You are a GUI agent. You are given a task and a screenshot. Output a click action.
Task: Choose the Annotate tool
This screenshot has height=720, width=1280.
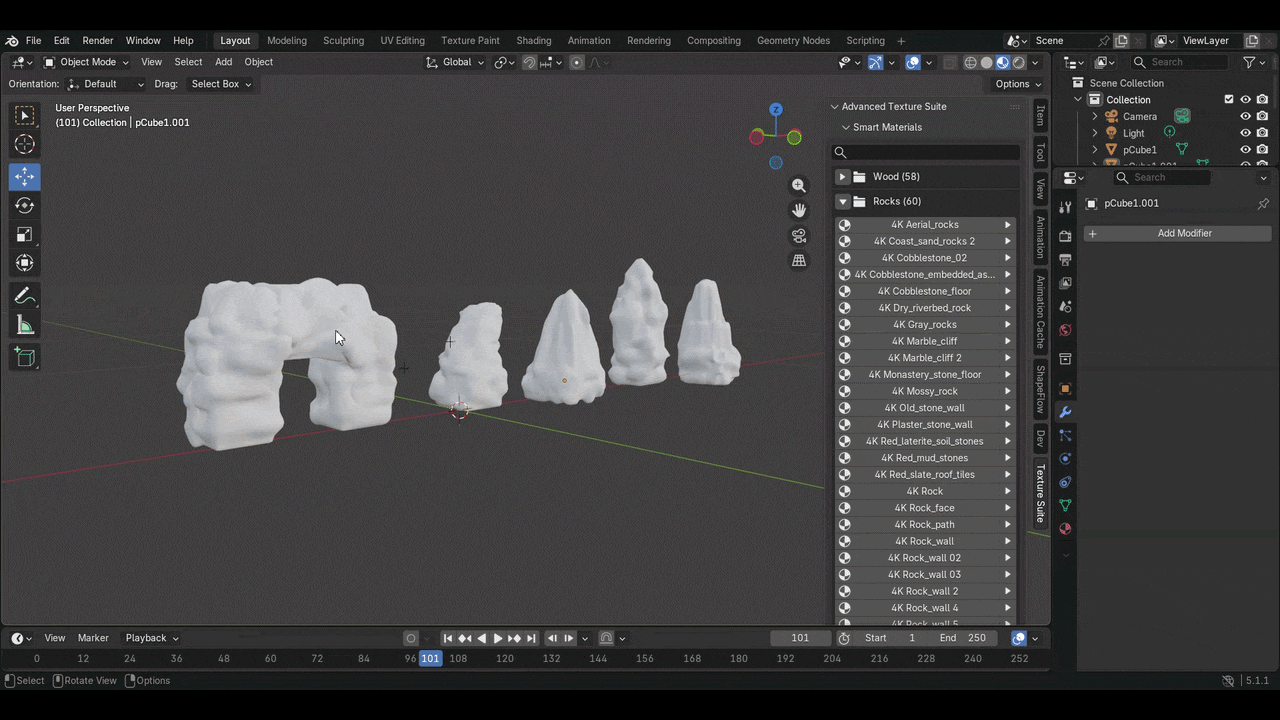pos(25,296)
